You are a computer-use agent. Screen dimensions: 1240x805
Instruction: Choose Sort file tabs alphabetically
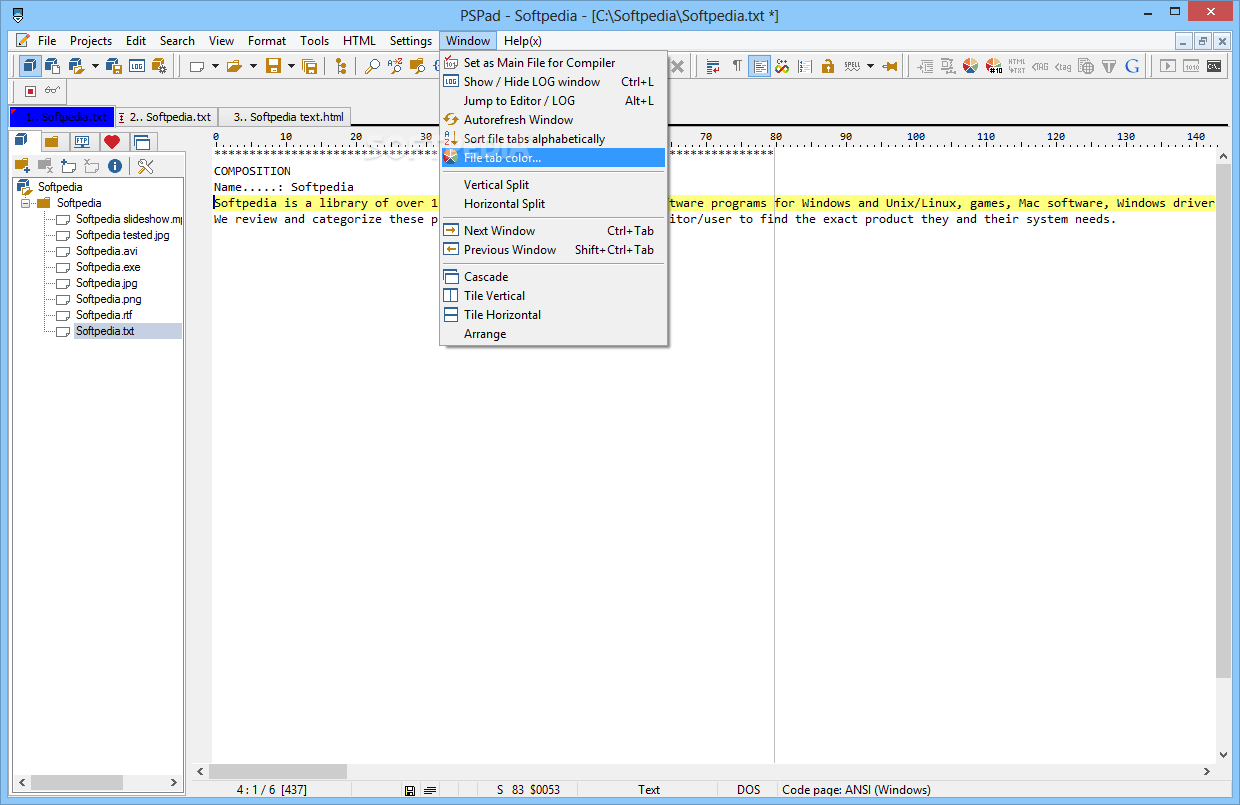pos(553,139)
